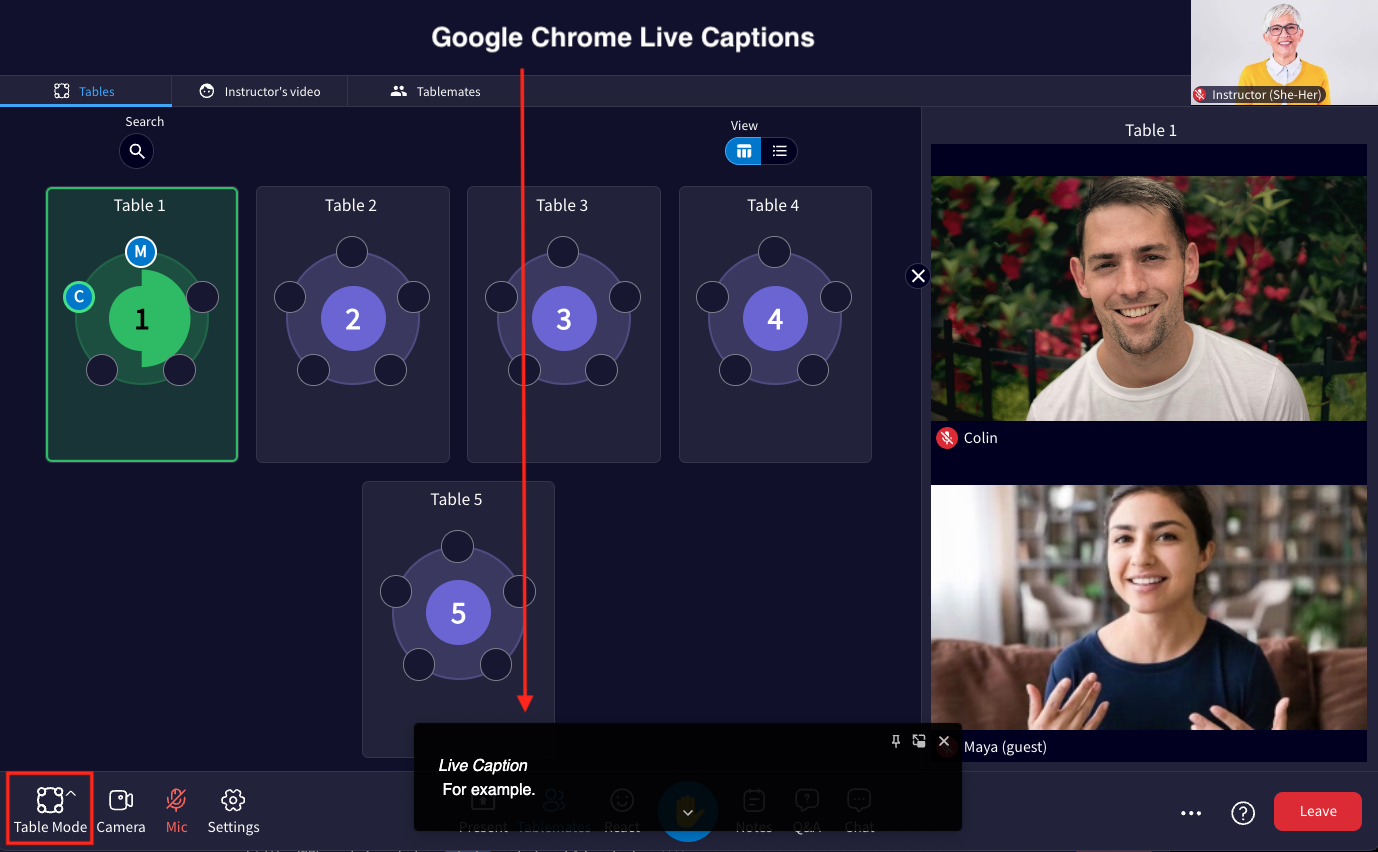Image resolution: width=1378 pixels, height=852 pixels.
Task: Leave the session with red button
Action: (1318, 811)
